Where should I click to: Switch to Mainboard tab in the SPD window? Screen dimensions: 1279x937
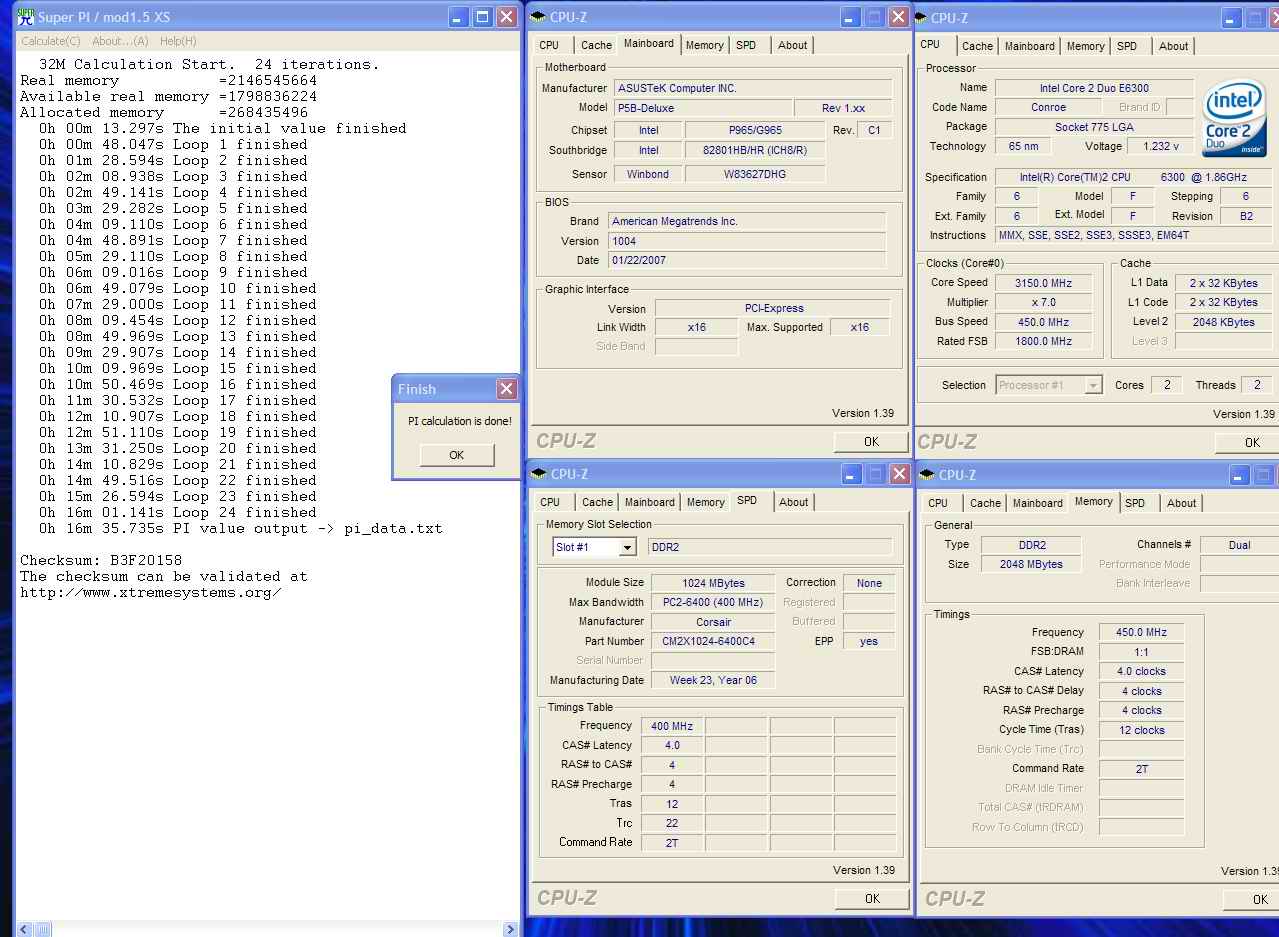650,502
